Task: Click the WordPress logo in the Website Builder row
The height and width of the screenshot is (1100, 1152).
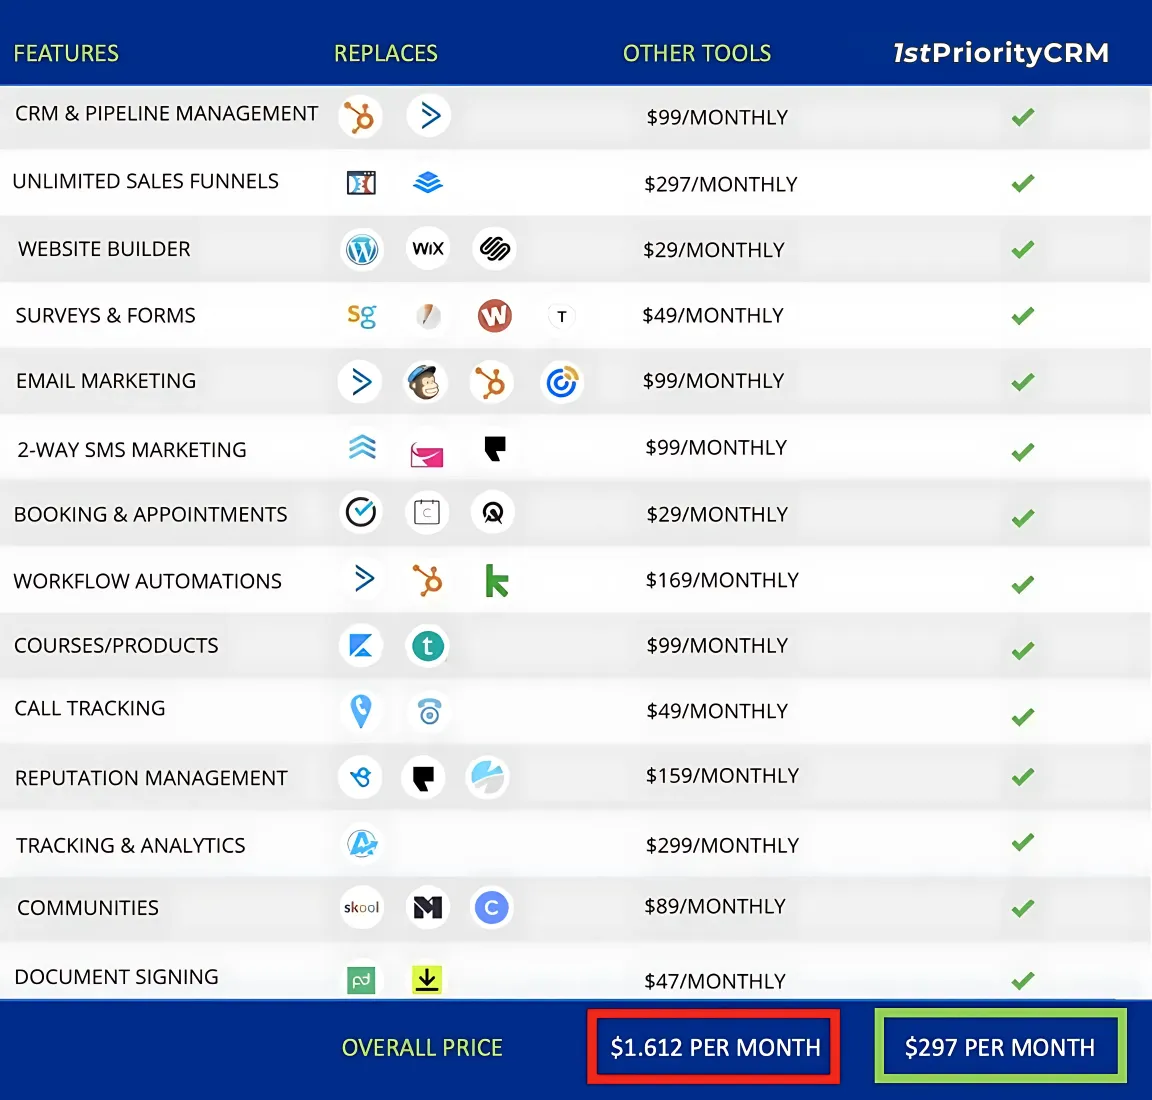Action: [x=361, y=250]
